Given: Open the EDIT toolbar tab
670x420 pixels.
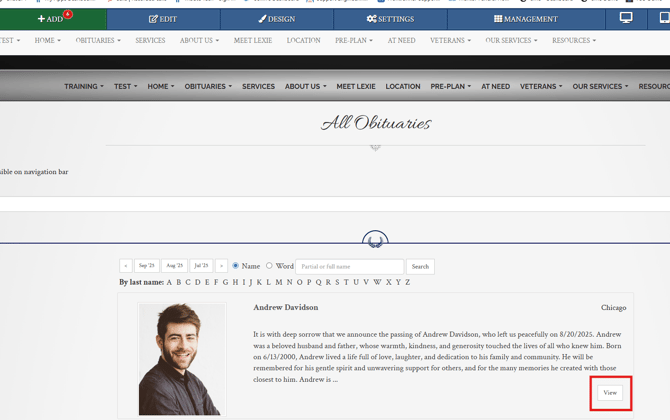Looking at the screenshot, I should tap(163, 19).
